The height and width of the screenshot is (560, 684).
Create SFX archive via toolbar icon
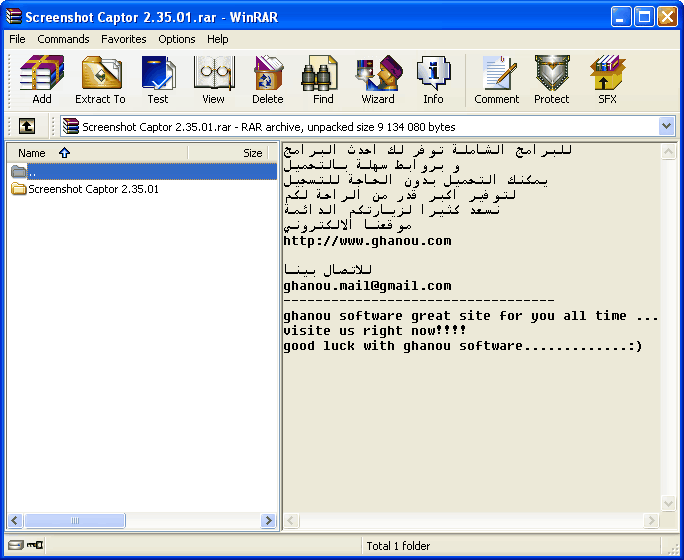coord(607,79)
